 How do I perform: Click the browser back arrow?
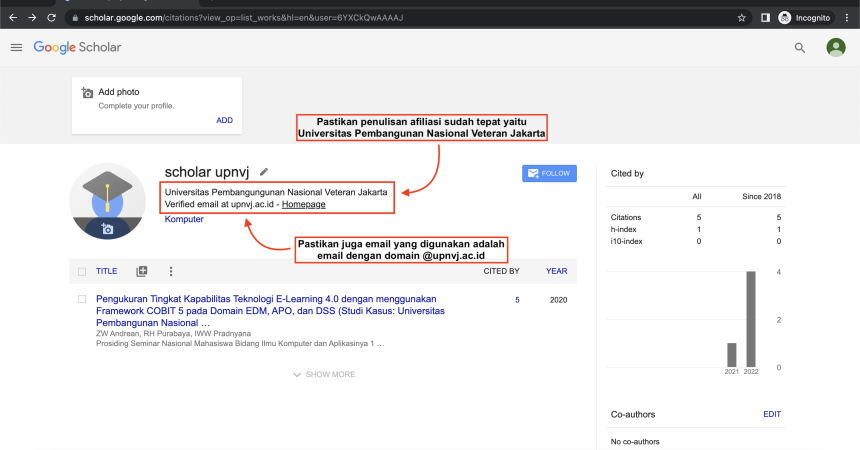pyautogui.click(x=12, y=17)
